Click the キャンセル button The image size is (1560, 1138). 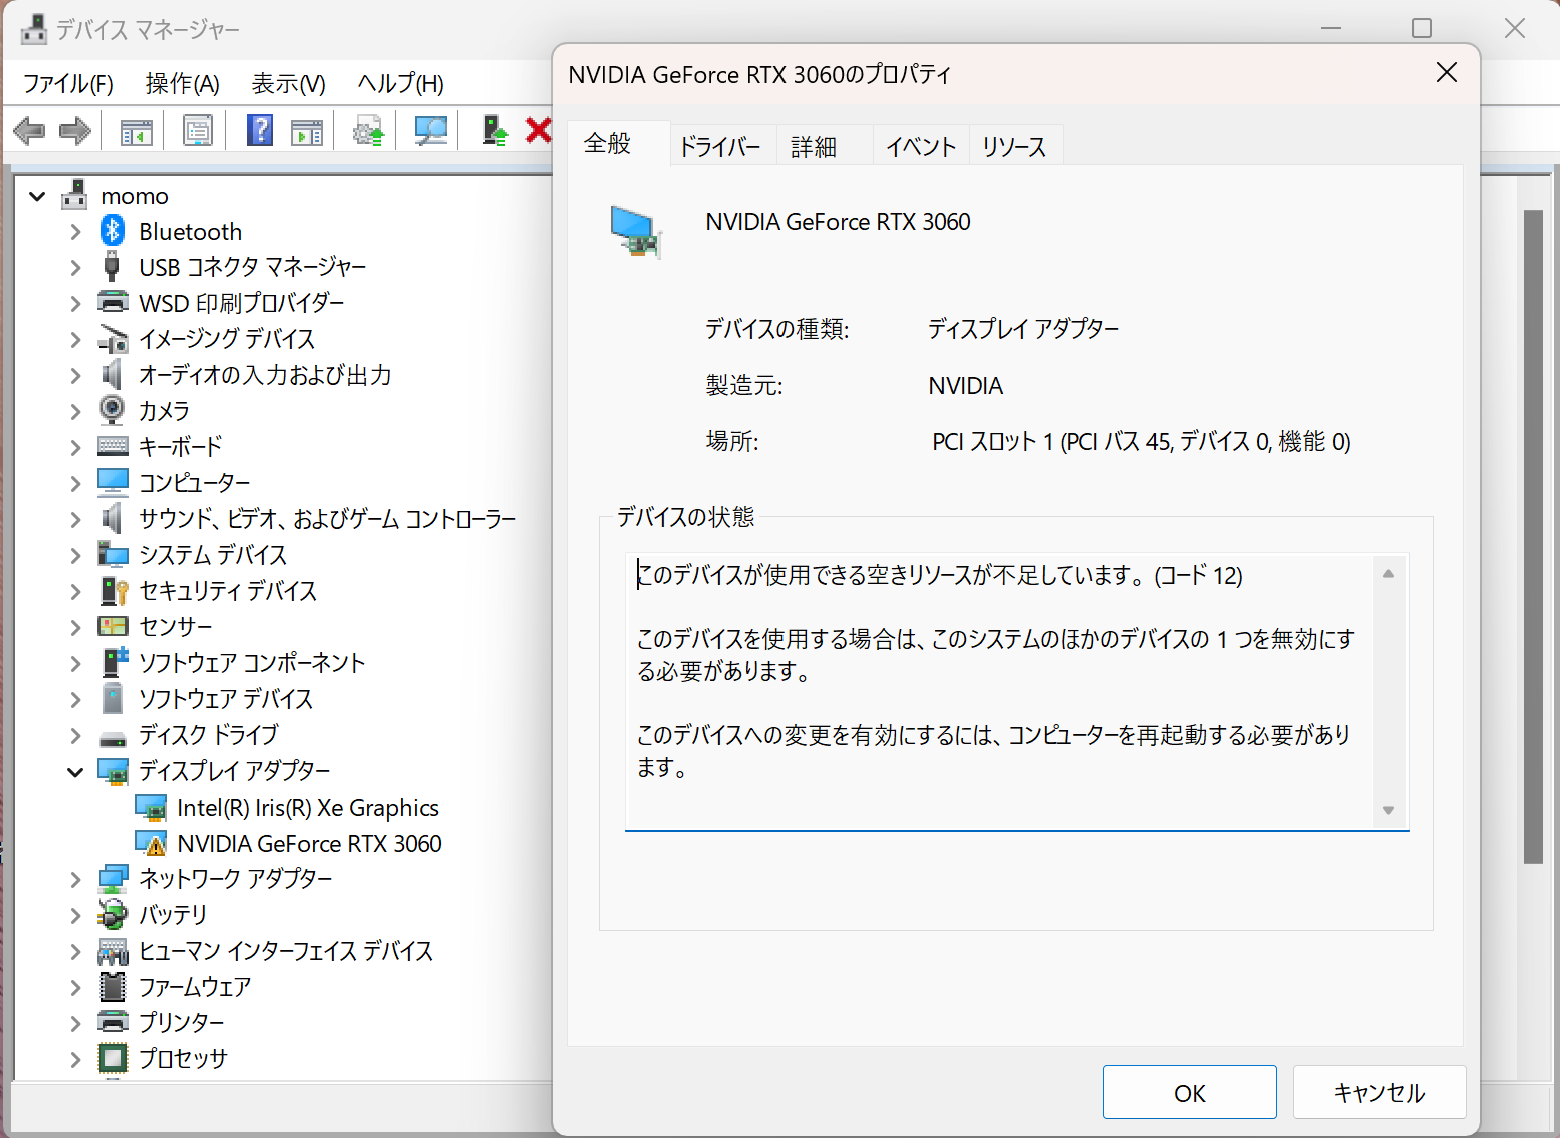(x=1379, y=1092)
